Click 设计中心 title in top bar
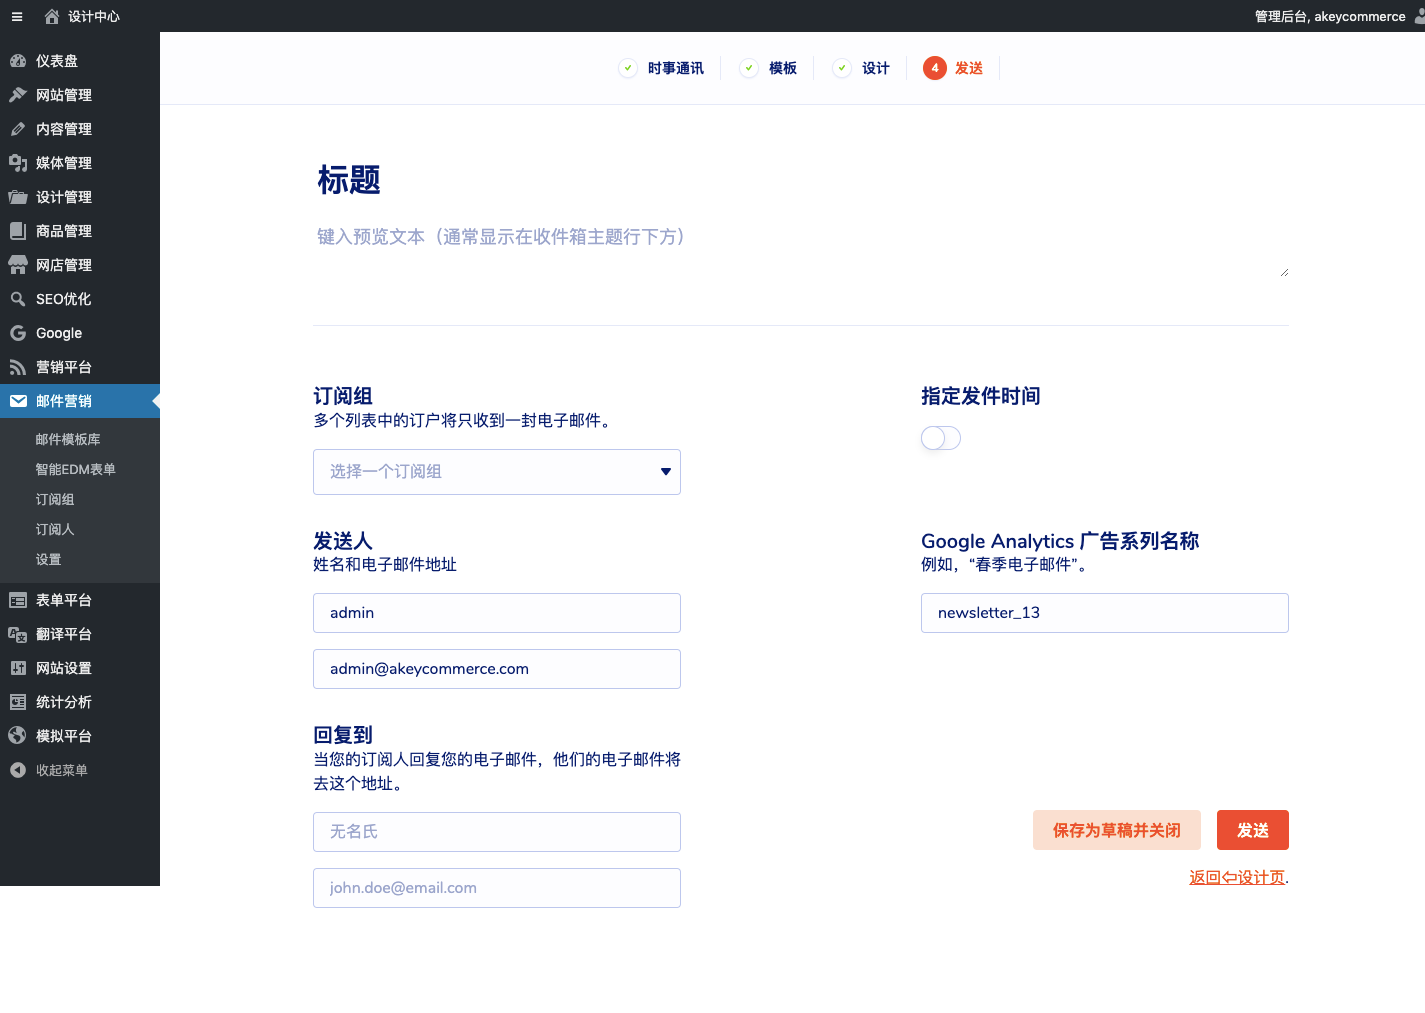Screen dimensions: 1425x1013 coord(94,16)
